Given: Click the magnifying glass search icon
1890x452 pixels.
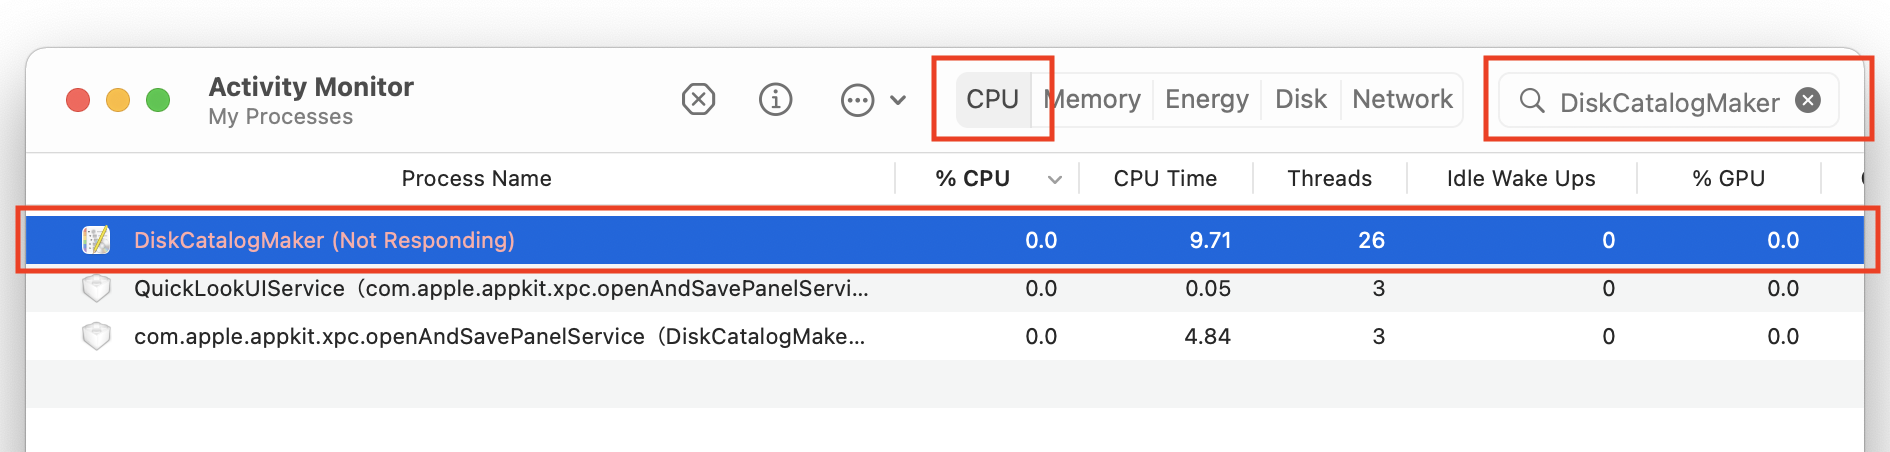Looking at the screenshot, I should point(1532,101).
